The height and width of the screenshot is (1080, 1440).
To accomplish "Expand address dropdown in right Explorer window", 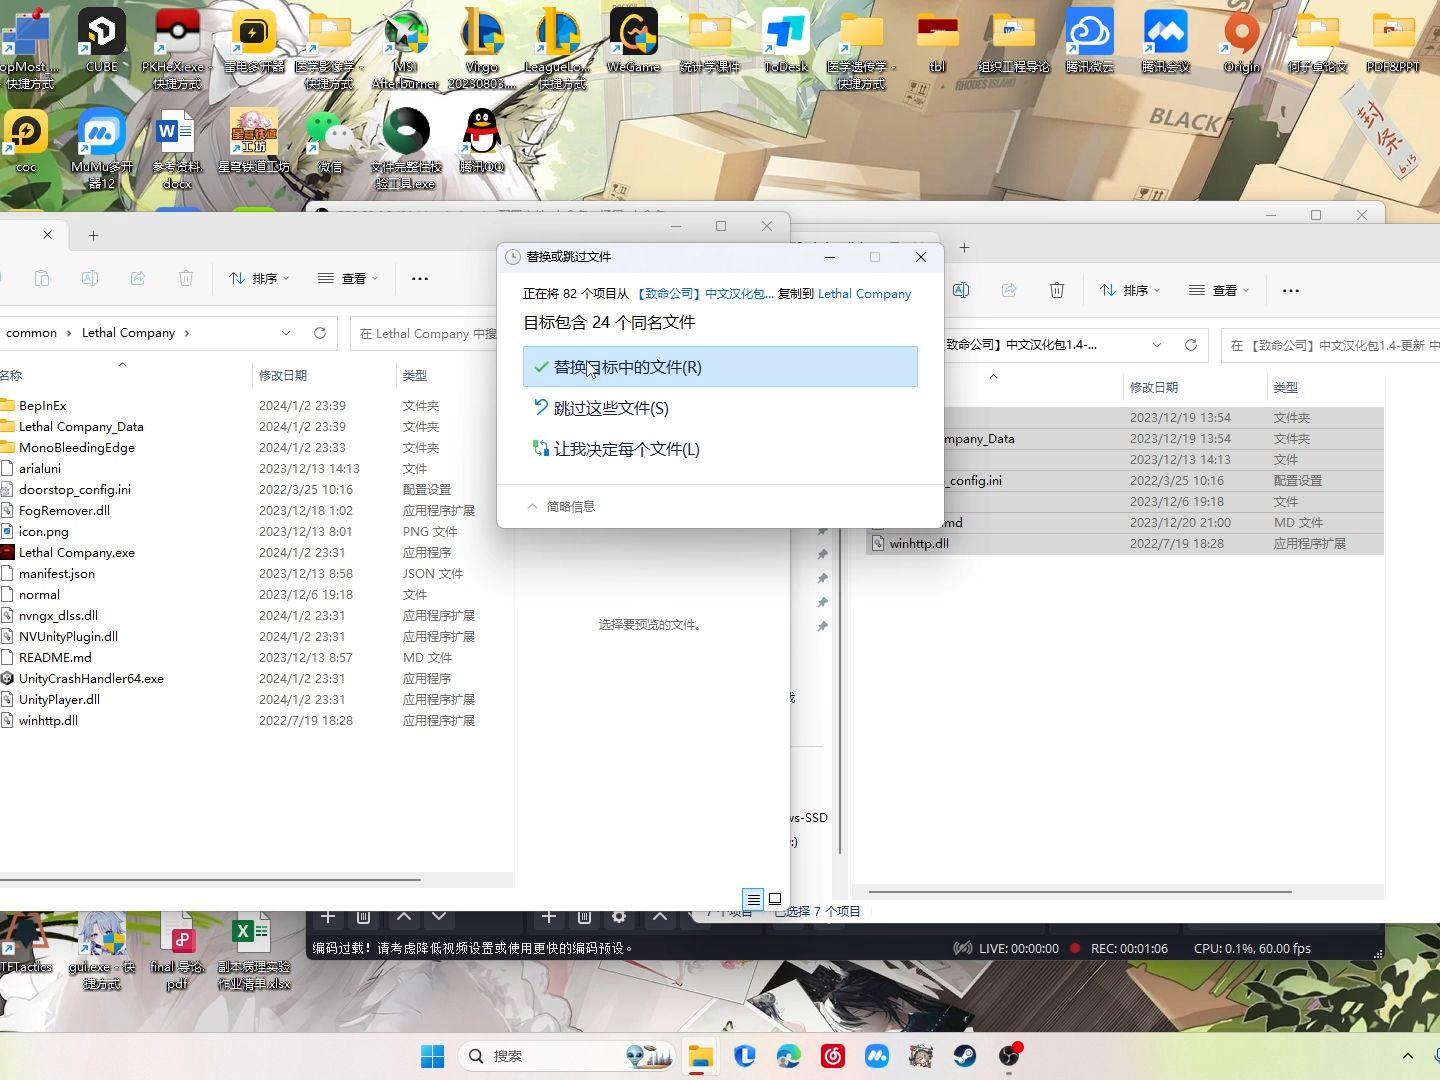I will (1157, 345).
